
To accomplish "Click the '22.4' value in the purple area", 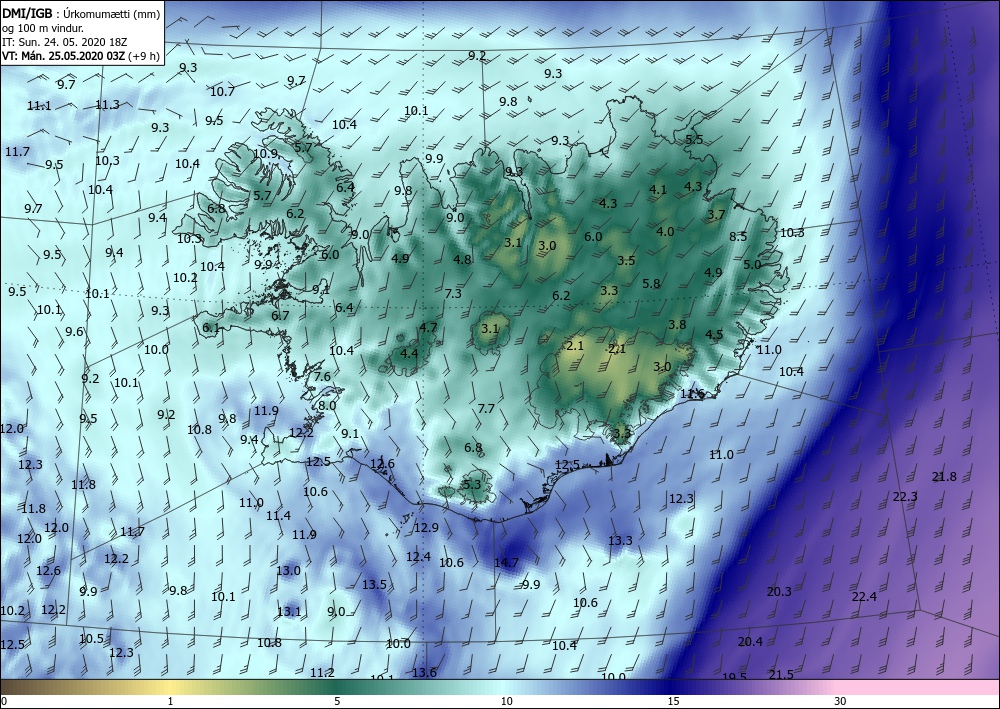I will click(864, 597).
